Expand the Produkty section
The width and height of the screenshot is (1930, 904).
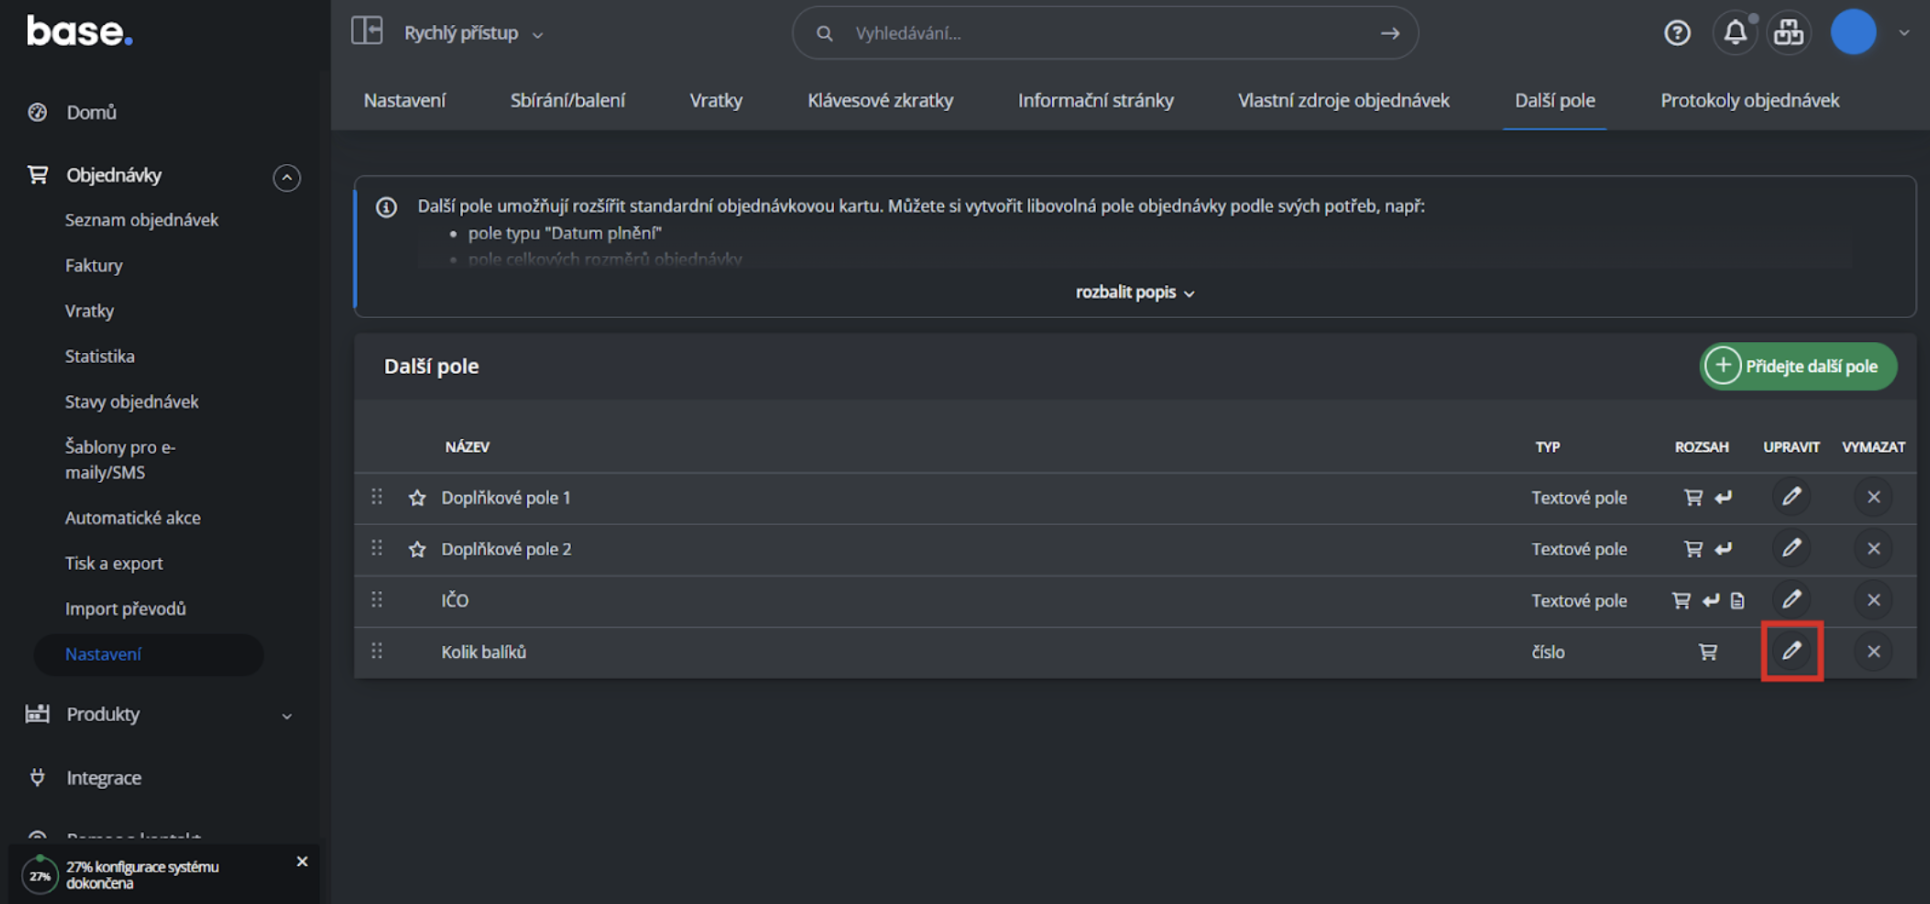(287, 716)
